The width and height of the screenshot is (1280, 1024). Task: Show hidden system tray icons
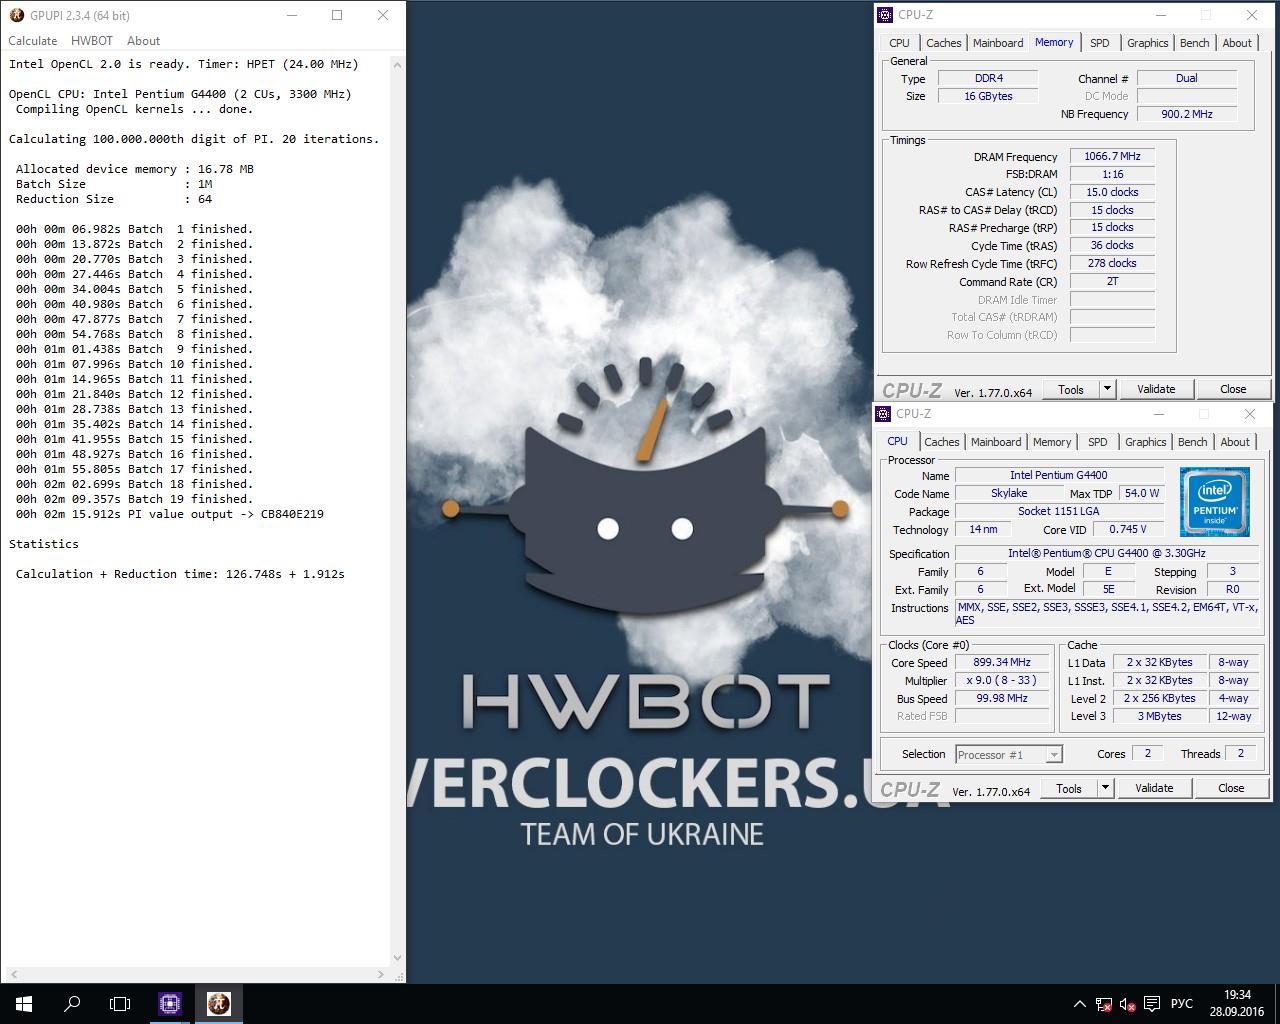click(x=1079, y=1004)
